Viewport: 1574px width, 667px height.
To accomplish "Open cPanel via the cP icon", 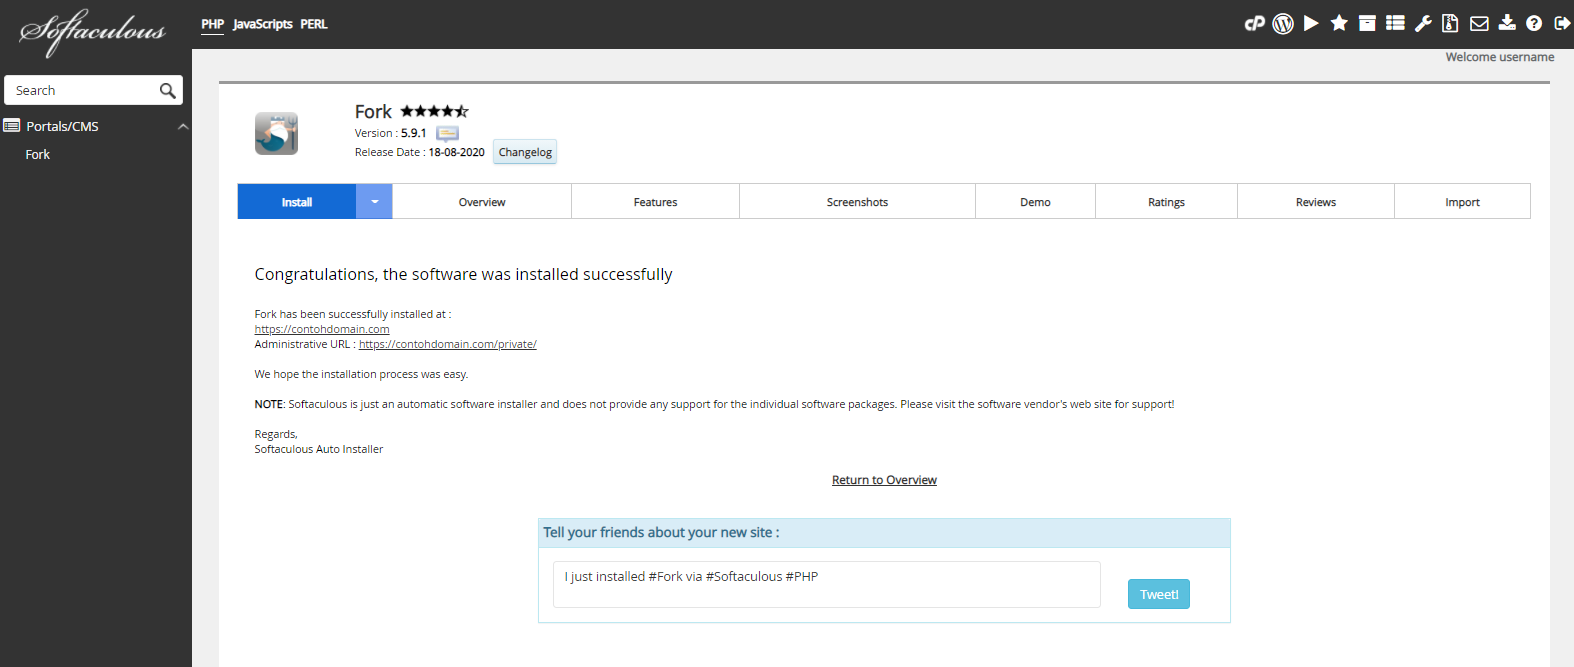I will 1254,23.
